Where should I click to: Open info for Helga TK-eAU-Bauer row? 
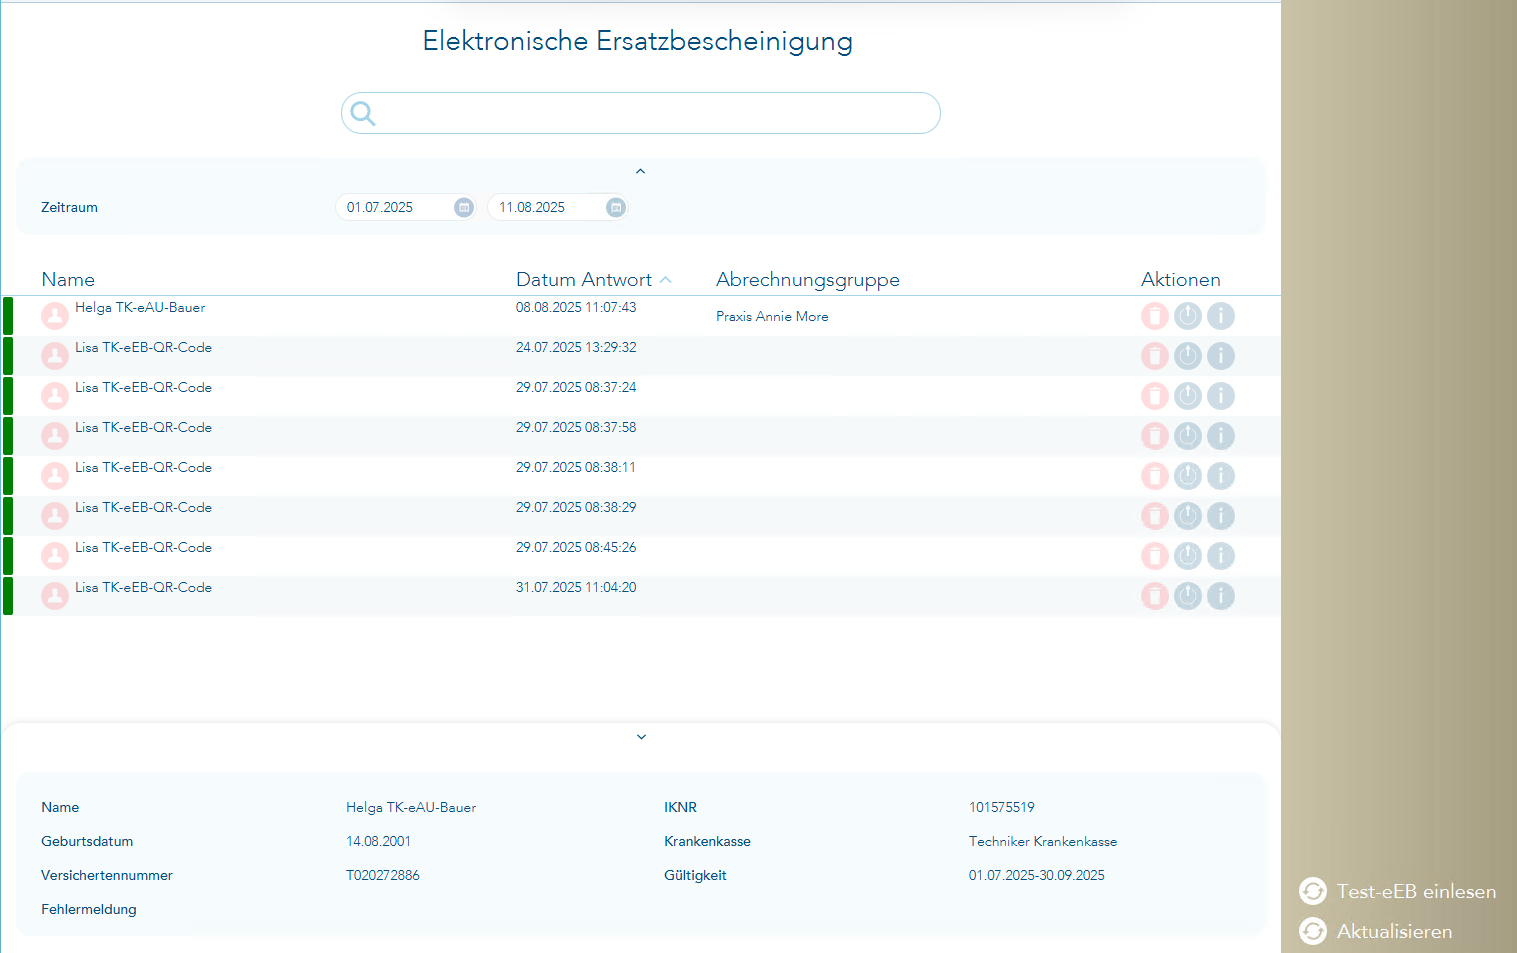click(1220, 316)
